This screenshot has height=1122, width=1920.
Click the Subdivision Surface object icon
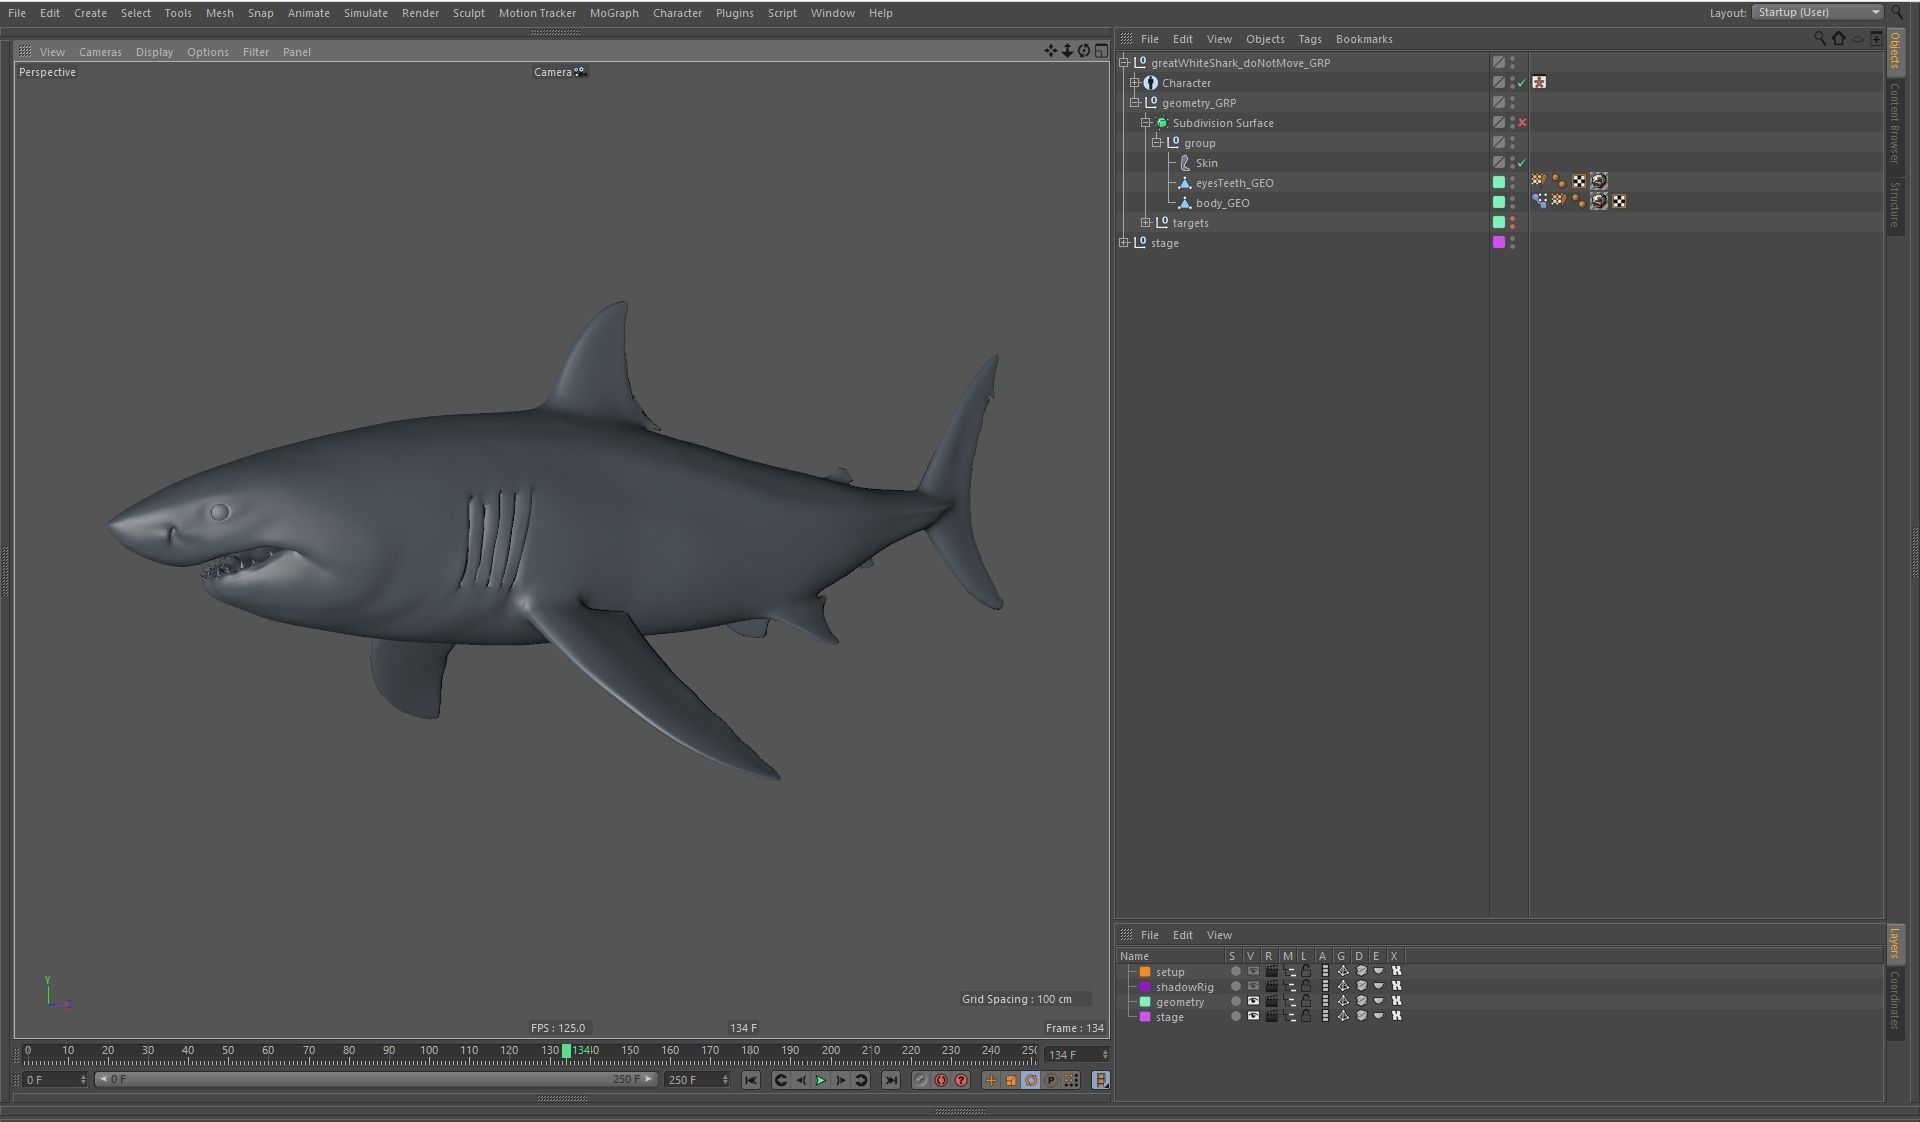[x=1162, y=123]
